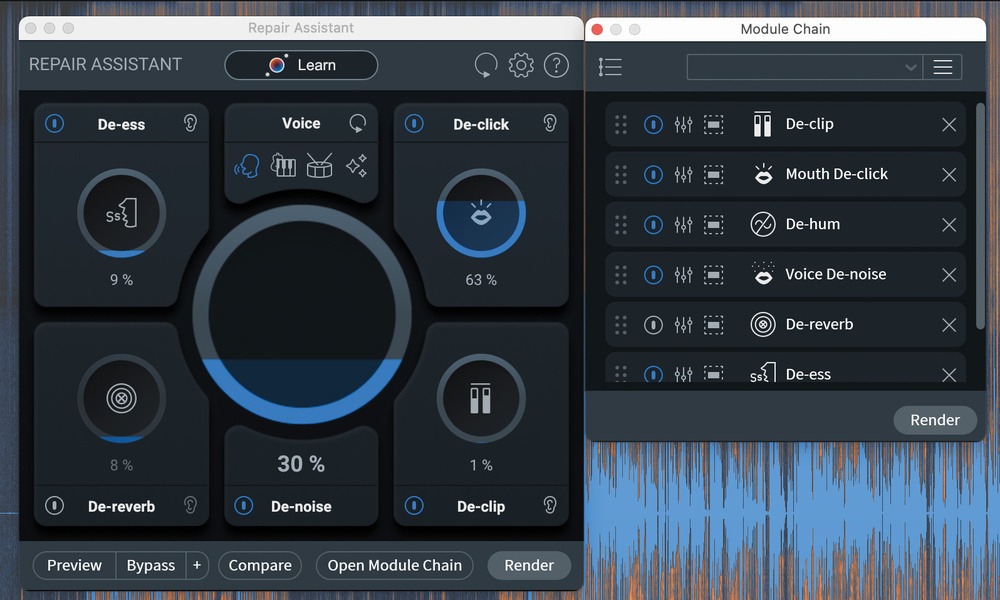Select the sound effects (sparkles) mode icon
The height and width of the screenshot is (600, 1000).
(x=357, y=166)
